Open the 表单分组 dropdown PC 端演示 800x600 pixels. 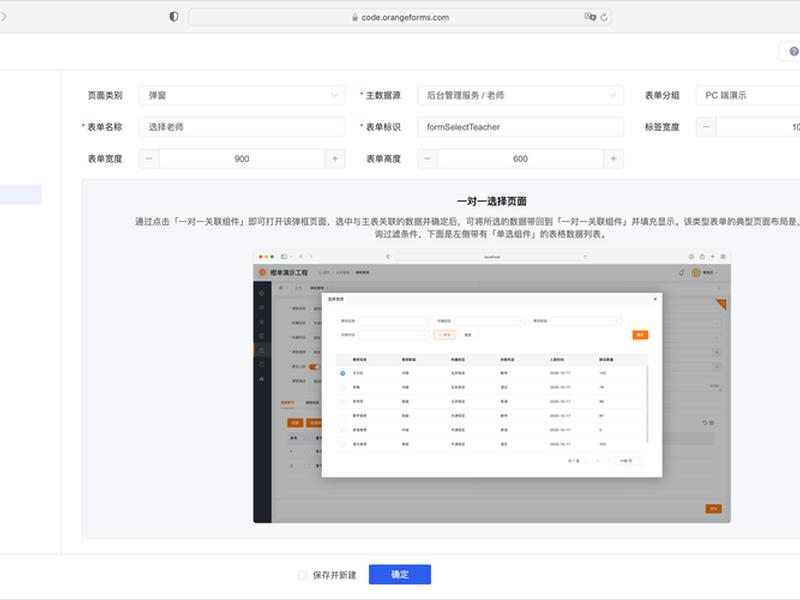point(748,95)
